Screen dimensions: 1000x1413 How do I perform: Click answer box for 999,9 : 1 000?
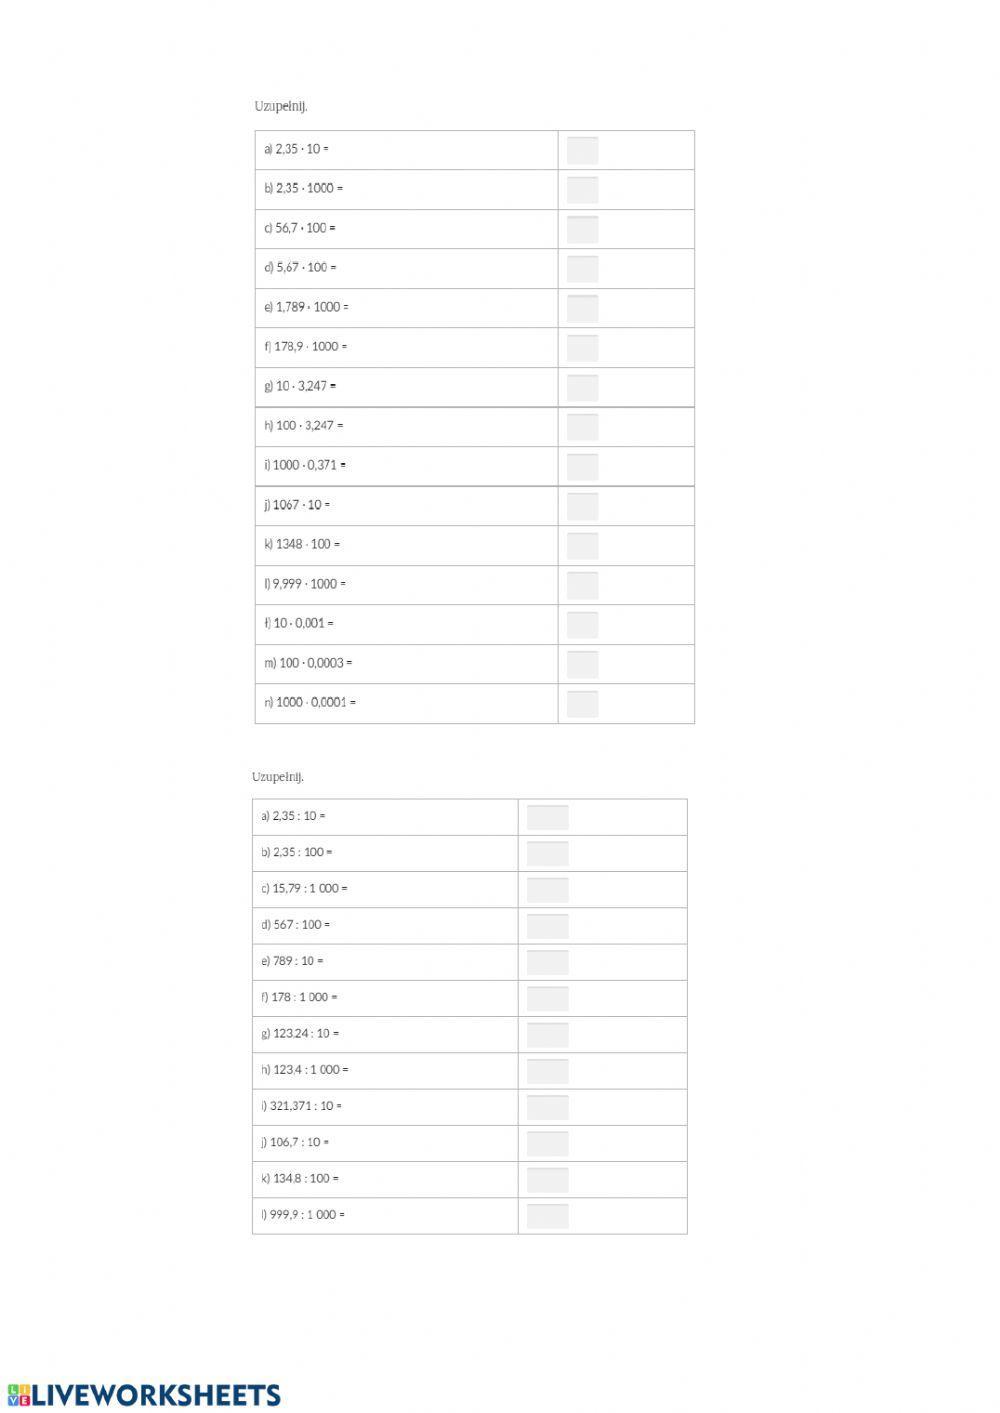tap(547, 1216)
